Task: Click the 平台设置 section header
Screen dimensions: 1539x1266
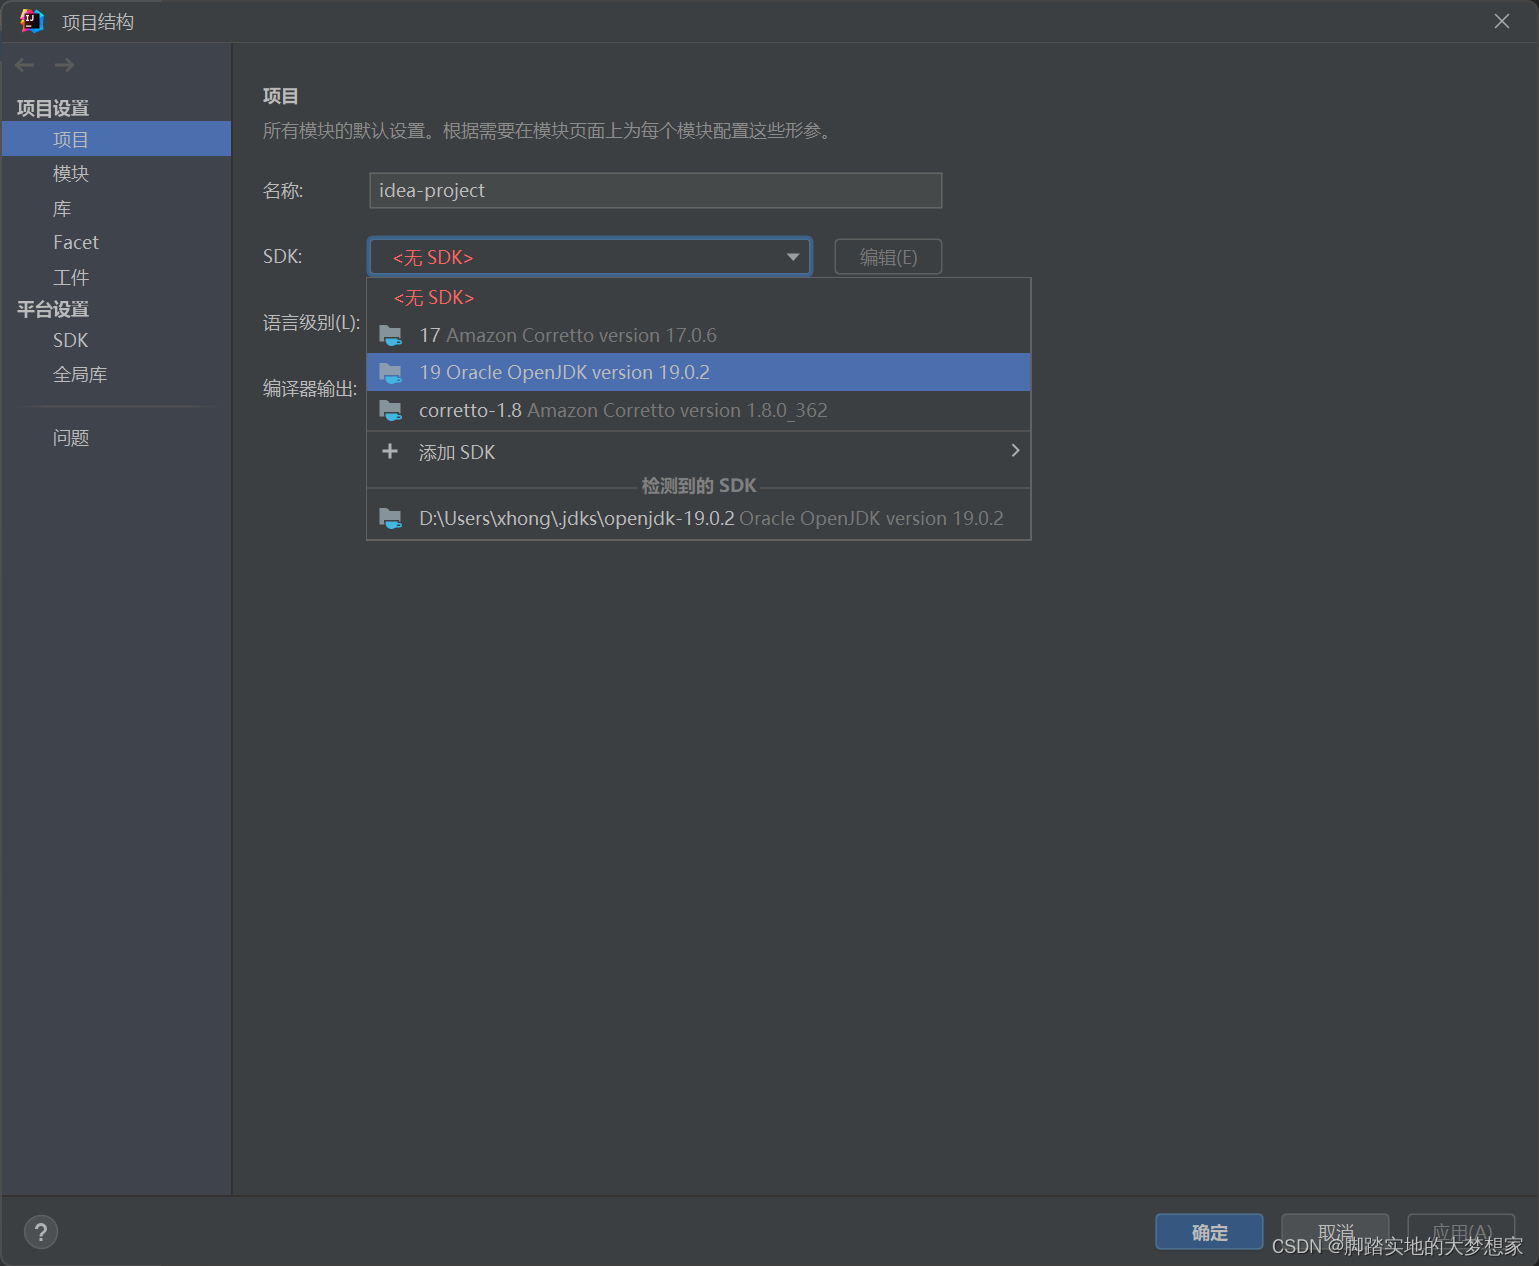Action: coord(53,309)
